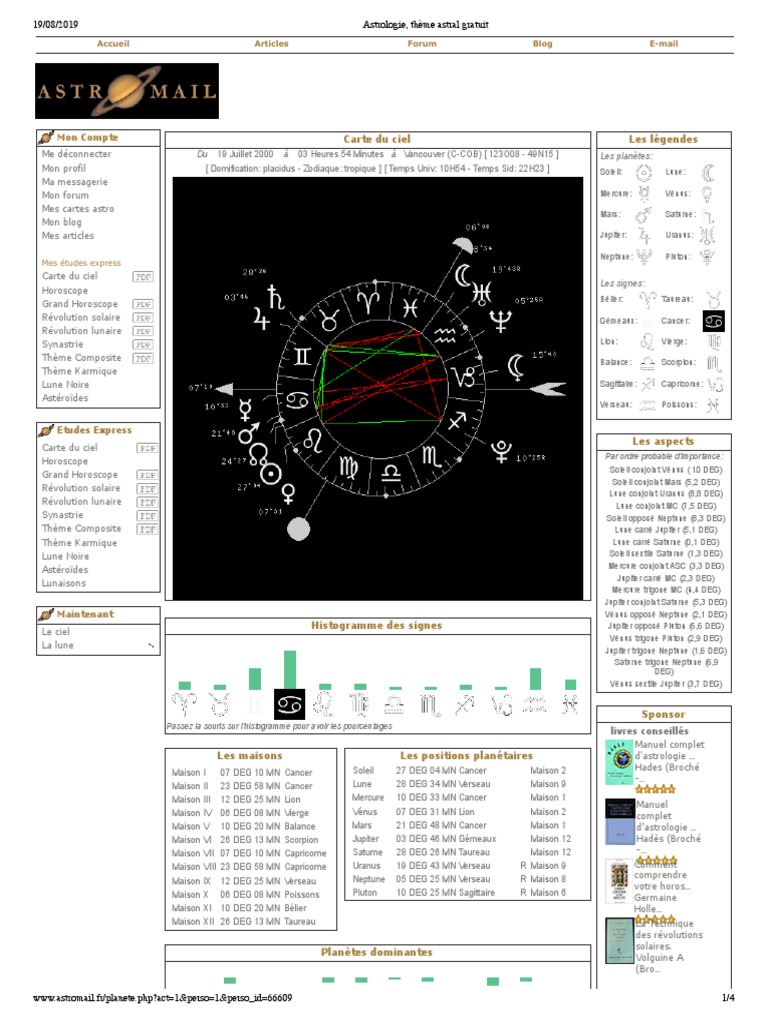Click the révolutions solaires book cover
This screenshot has width=768, height=1024.
619,941
